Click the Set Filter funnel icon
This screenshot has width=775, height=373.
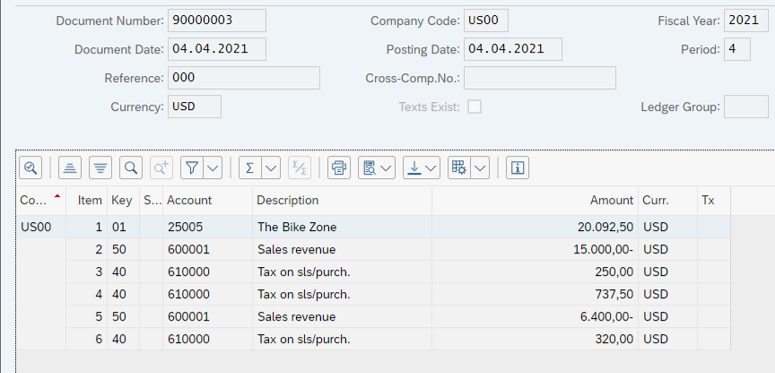(x=192, y=168)
